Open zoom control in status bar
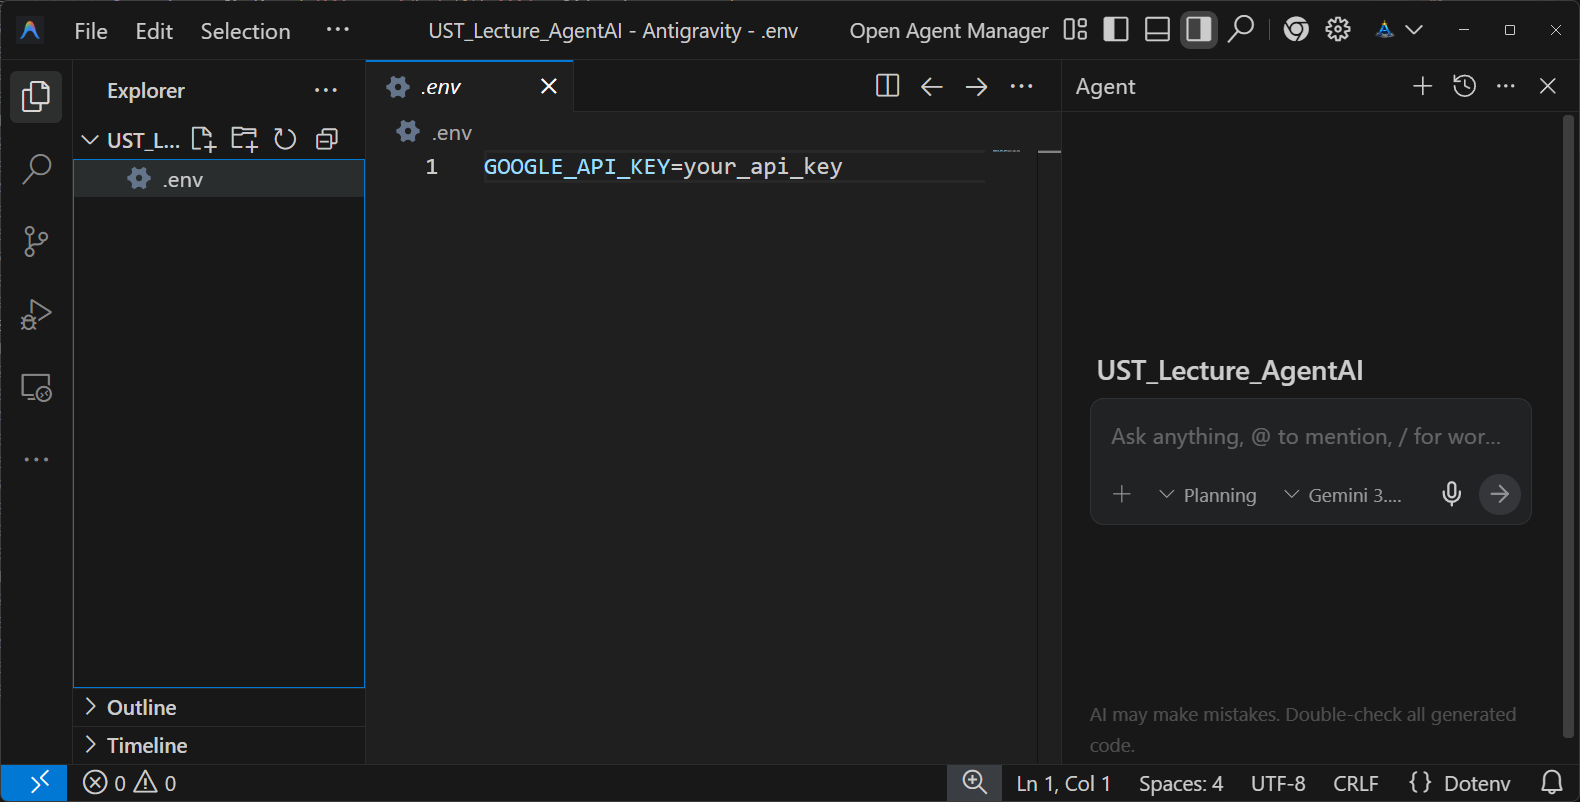This screenshot has width=1580, height=802. (x=975, y=783)
